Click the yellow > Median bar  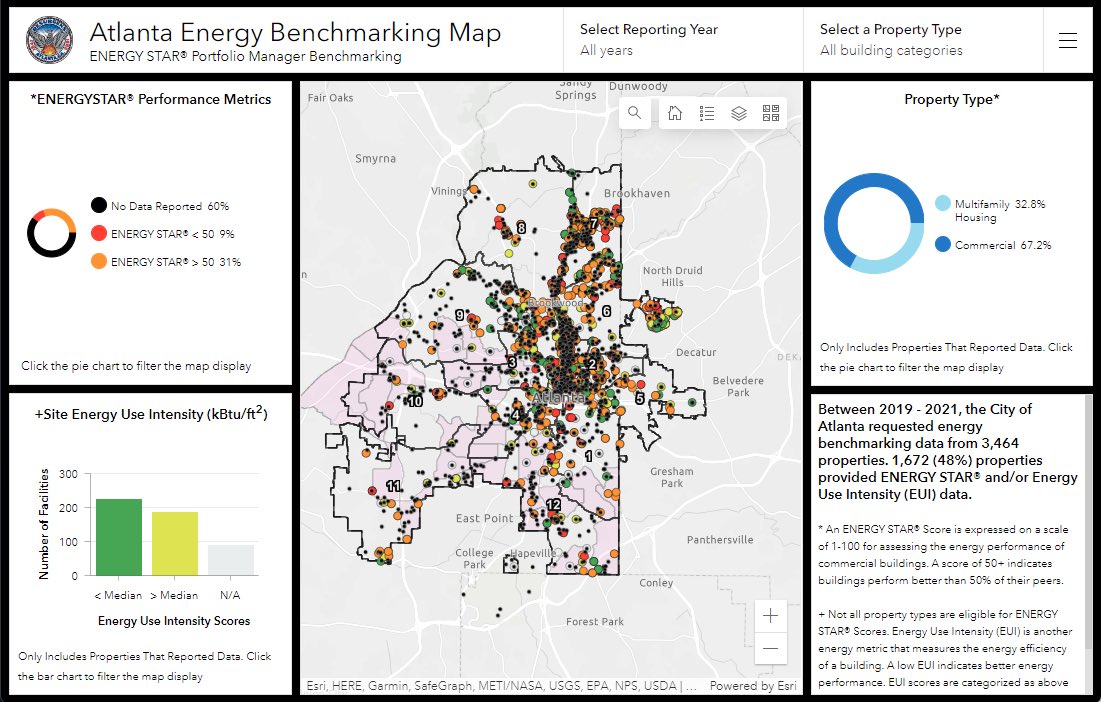[175, 544]
